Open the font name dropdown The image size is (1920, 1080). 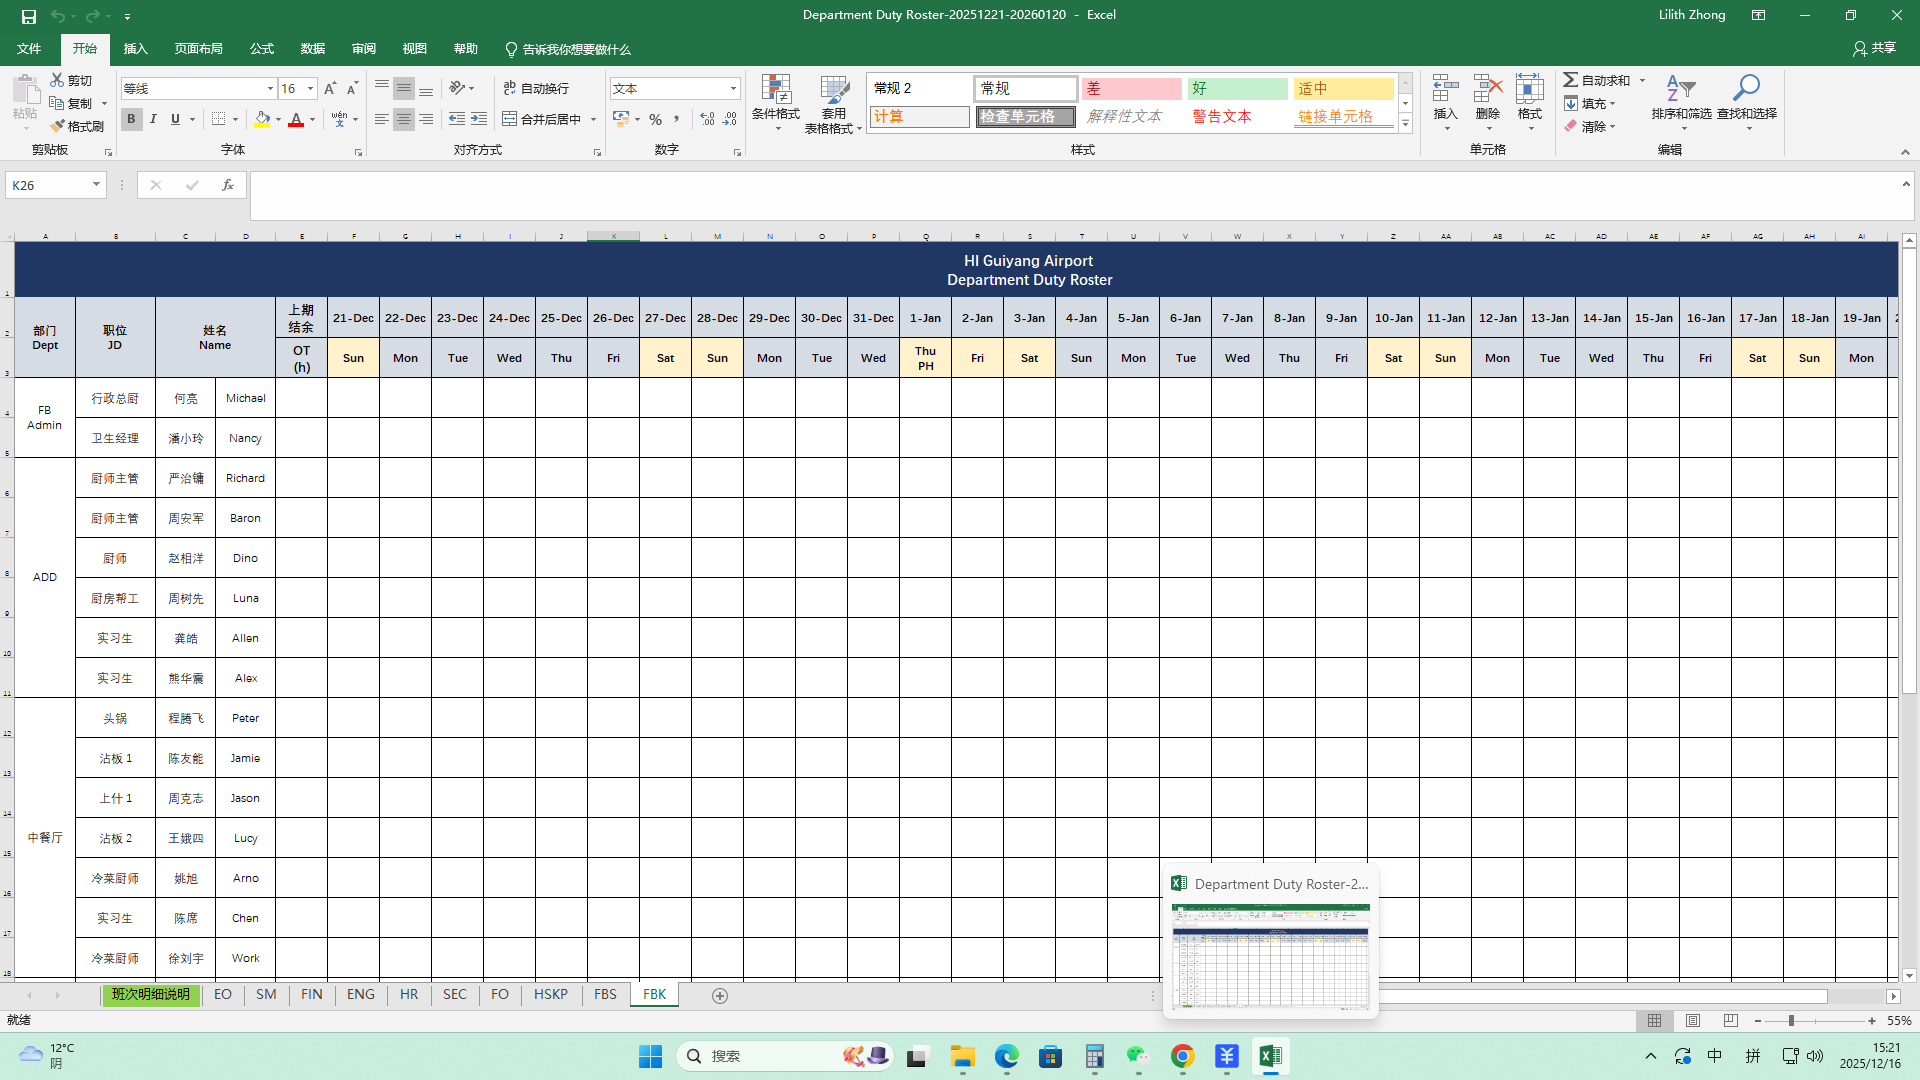269,89
